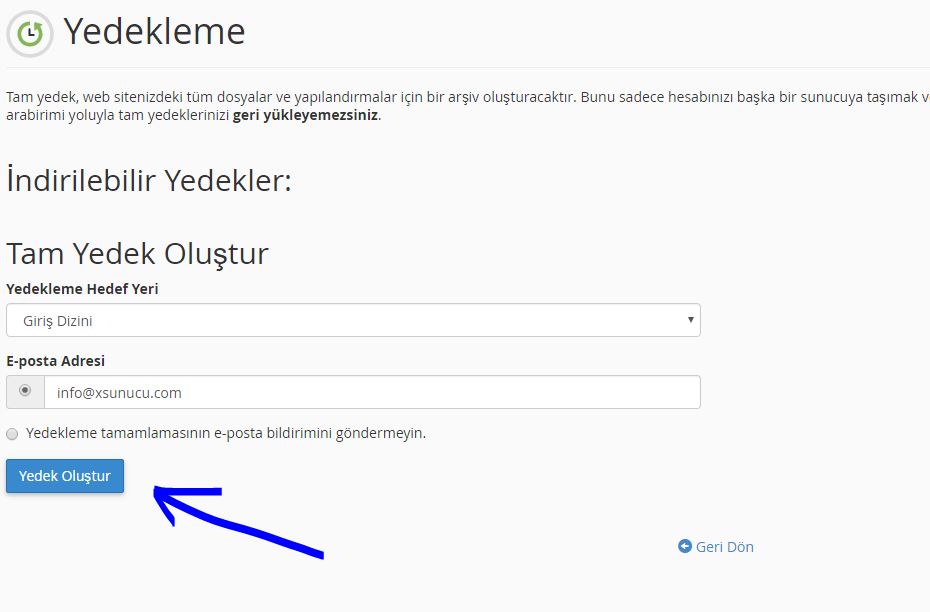Click the Tam Yedek Oluştur heading
This screenshot has height=612, width=930.
137,253
